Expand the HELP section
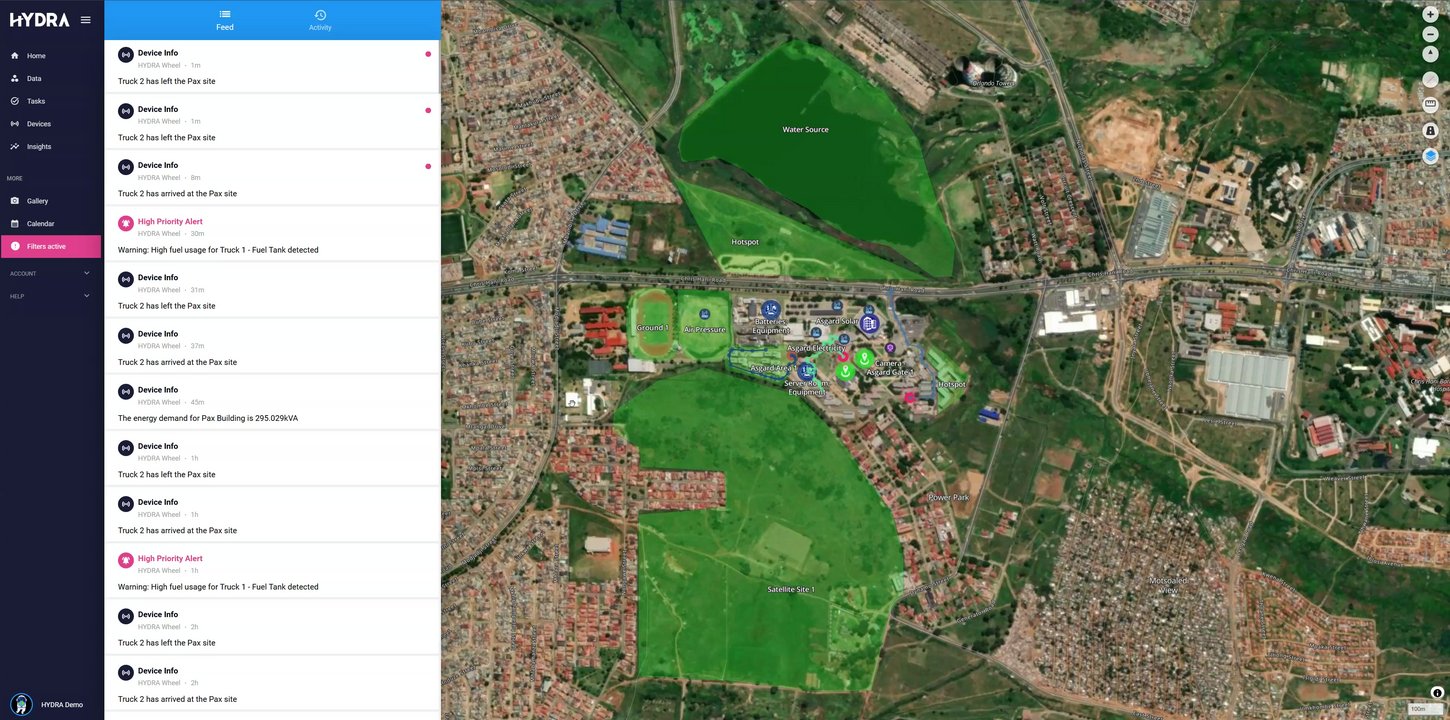 click(x=52, y=296)
